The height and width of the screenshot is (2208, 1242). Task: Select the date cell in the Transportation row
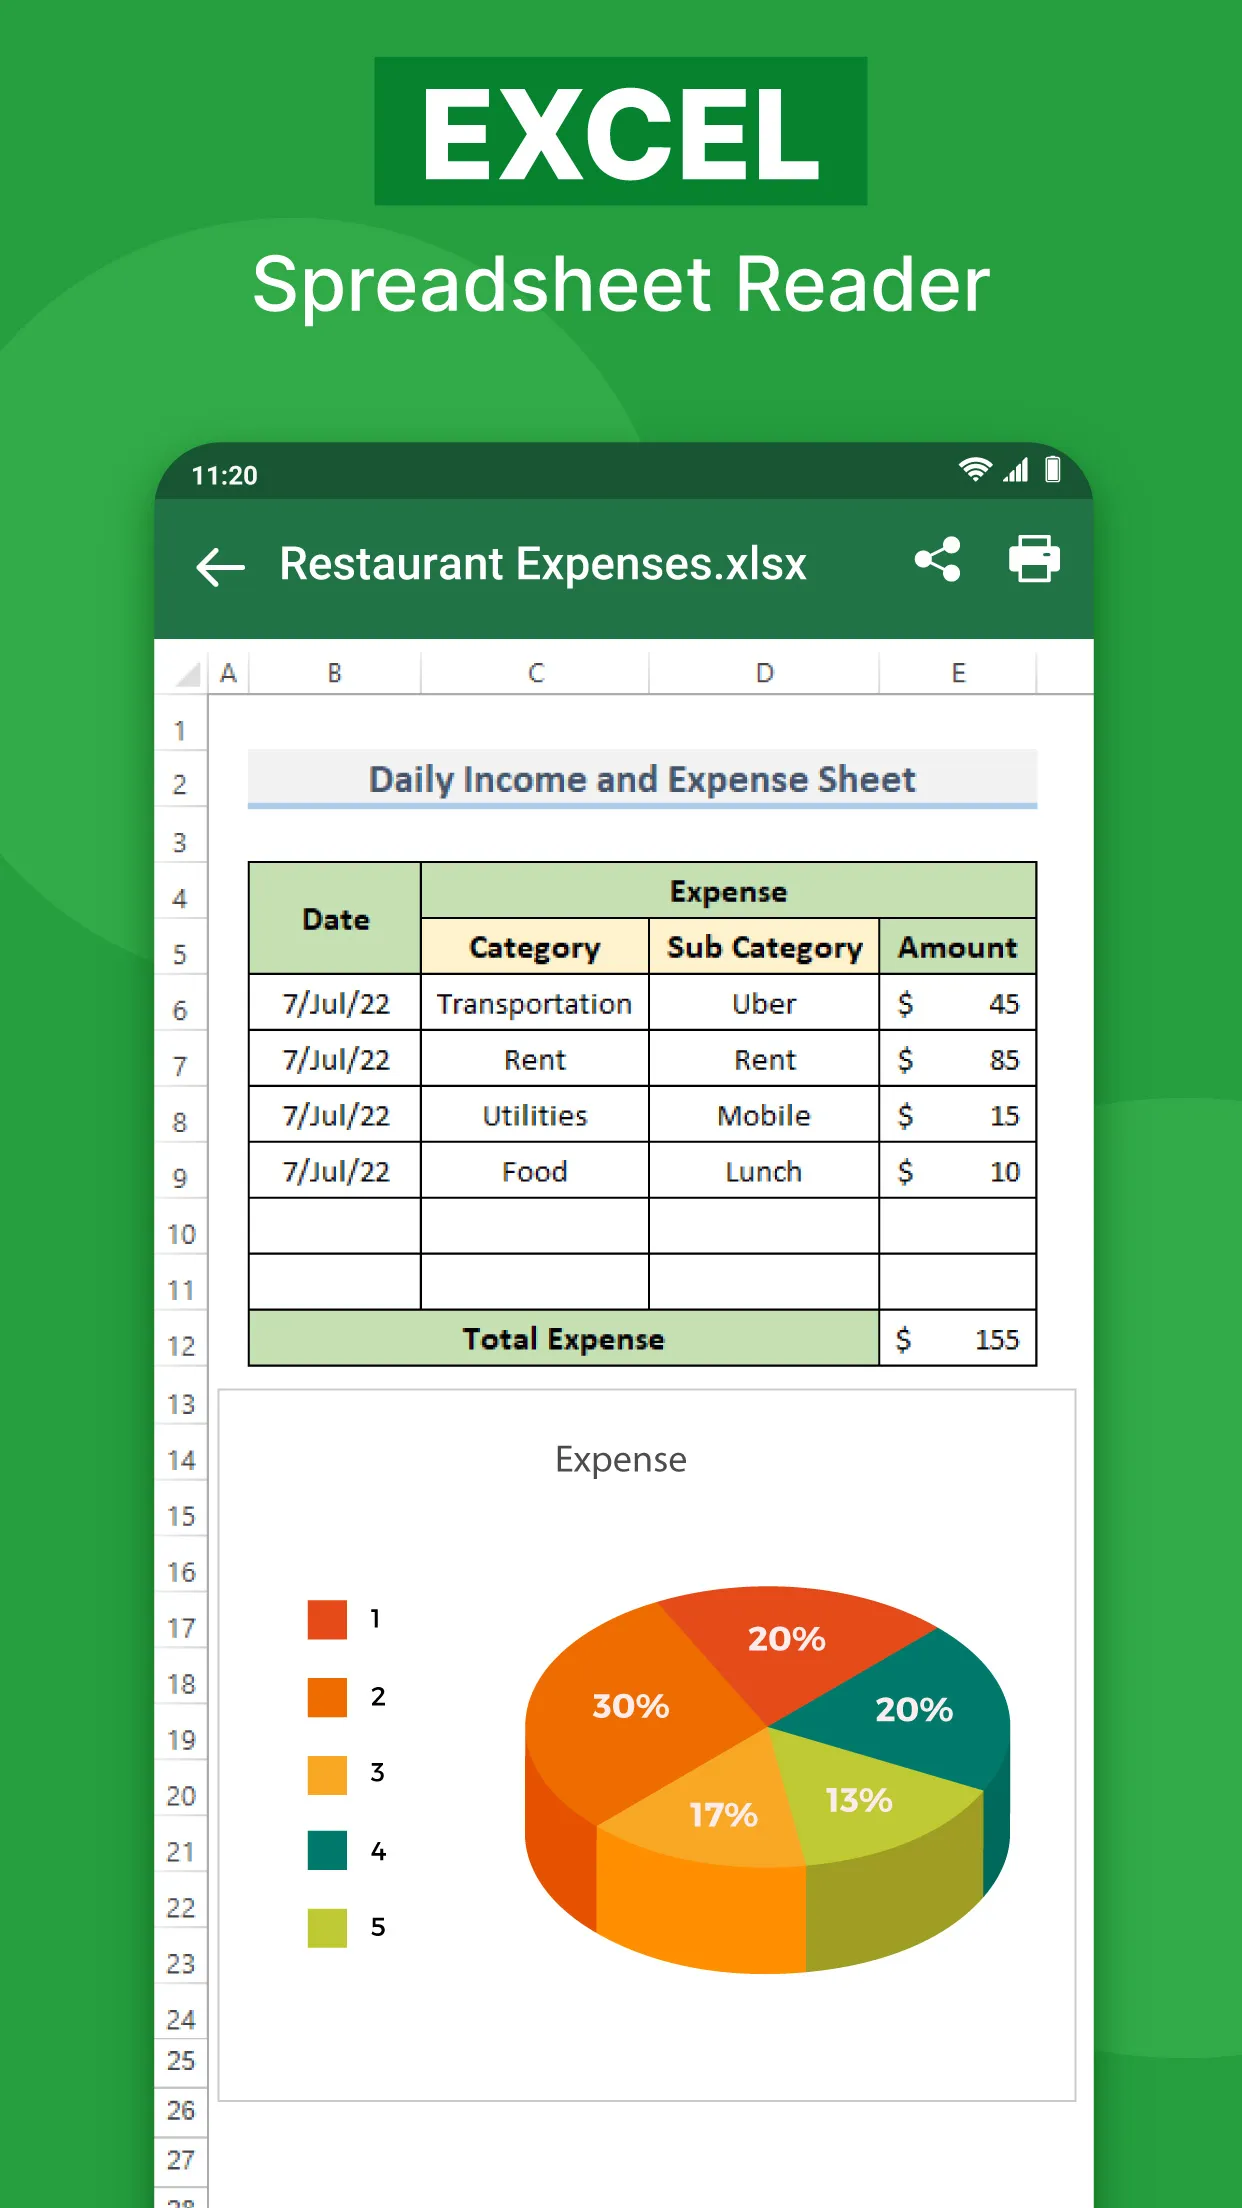335,1003
